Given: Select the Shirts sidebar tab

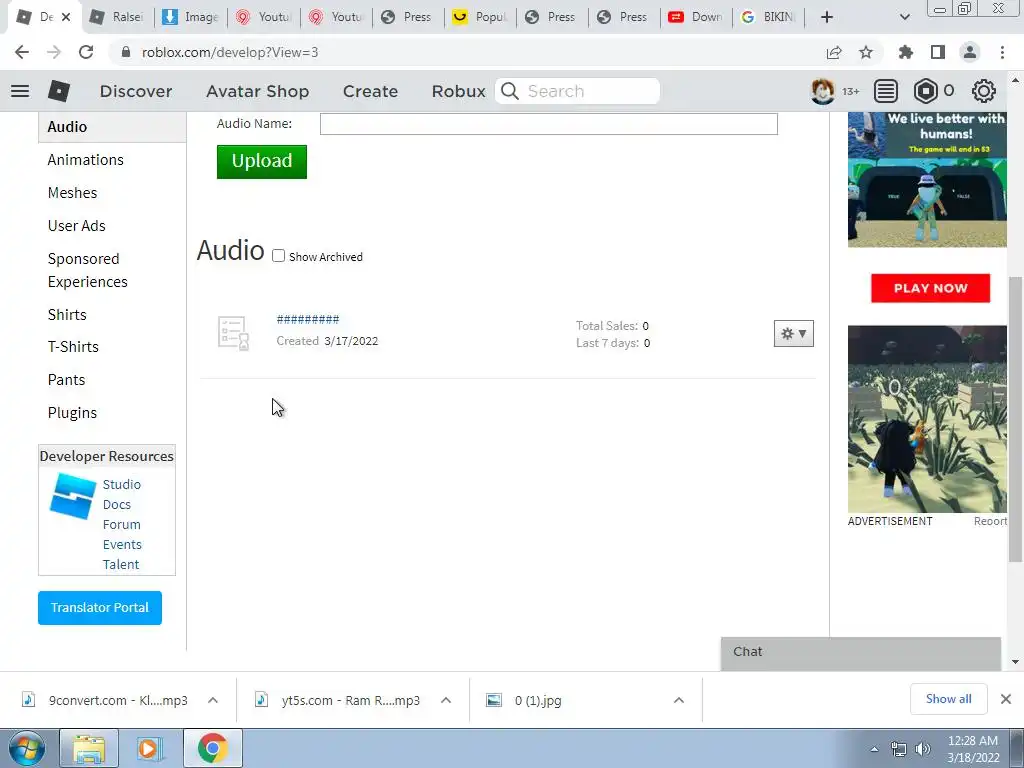Looking at the screenshot, I should [67, 315].
